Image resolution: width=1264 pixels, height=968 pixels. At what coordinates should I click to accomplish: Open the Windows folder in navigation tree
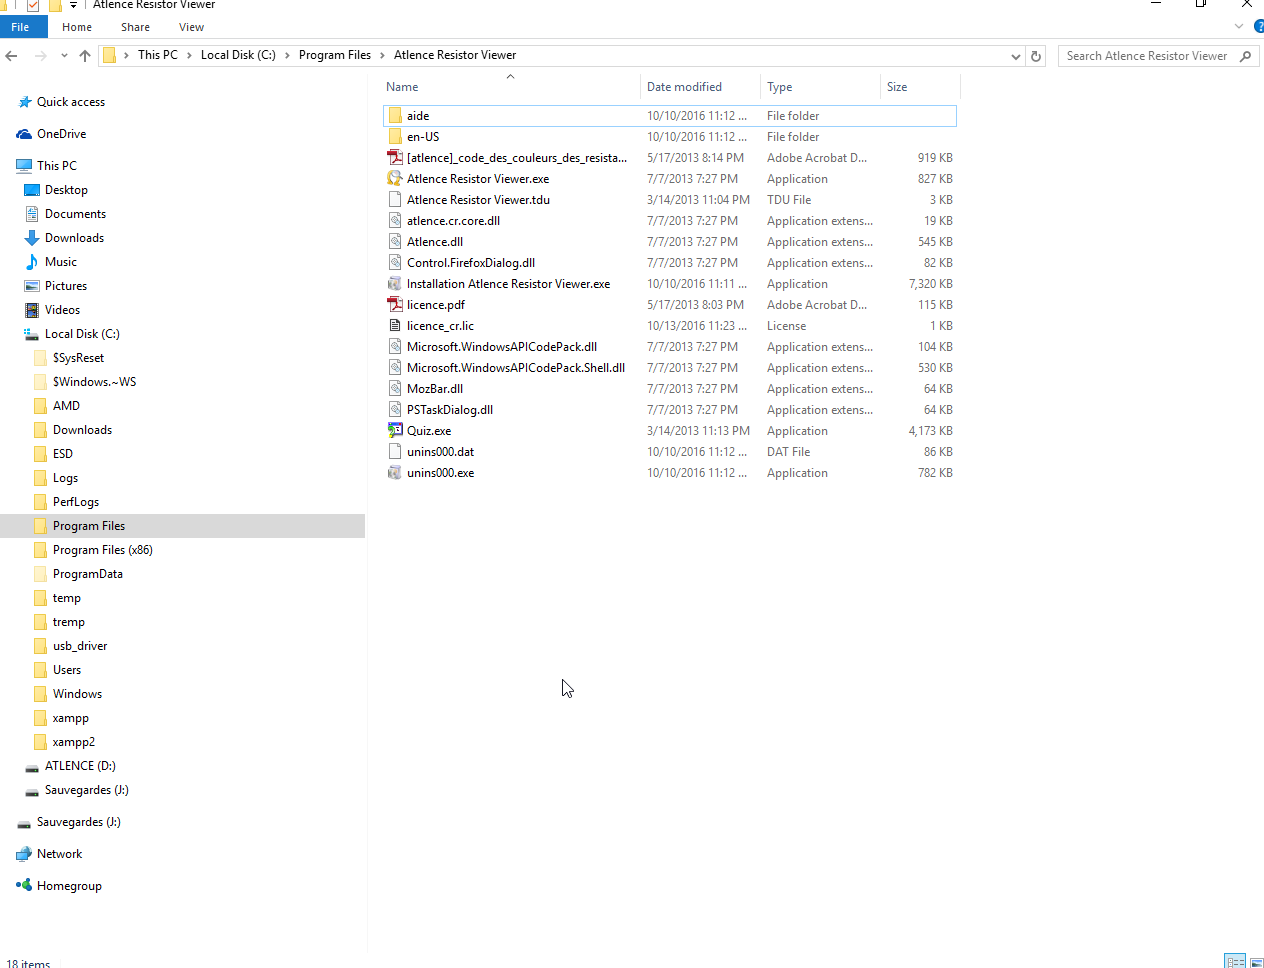pyautogui.click(x=77, y=694)
